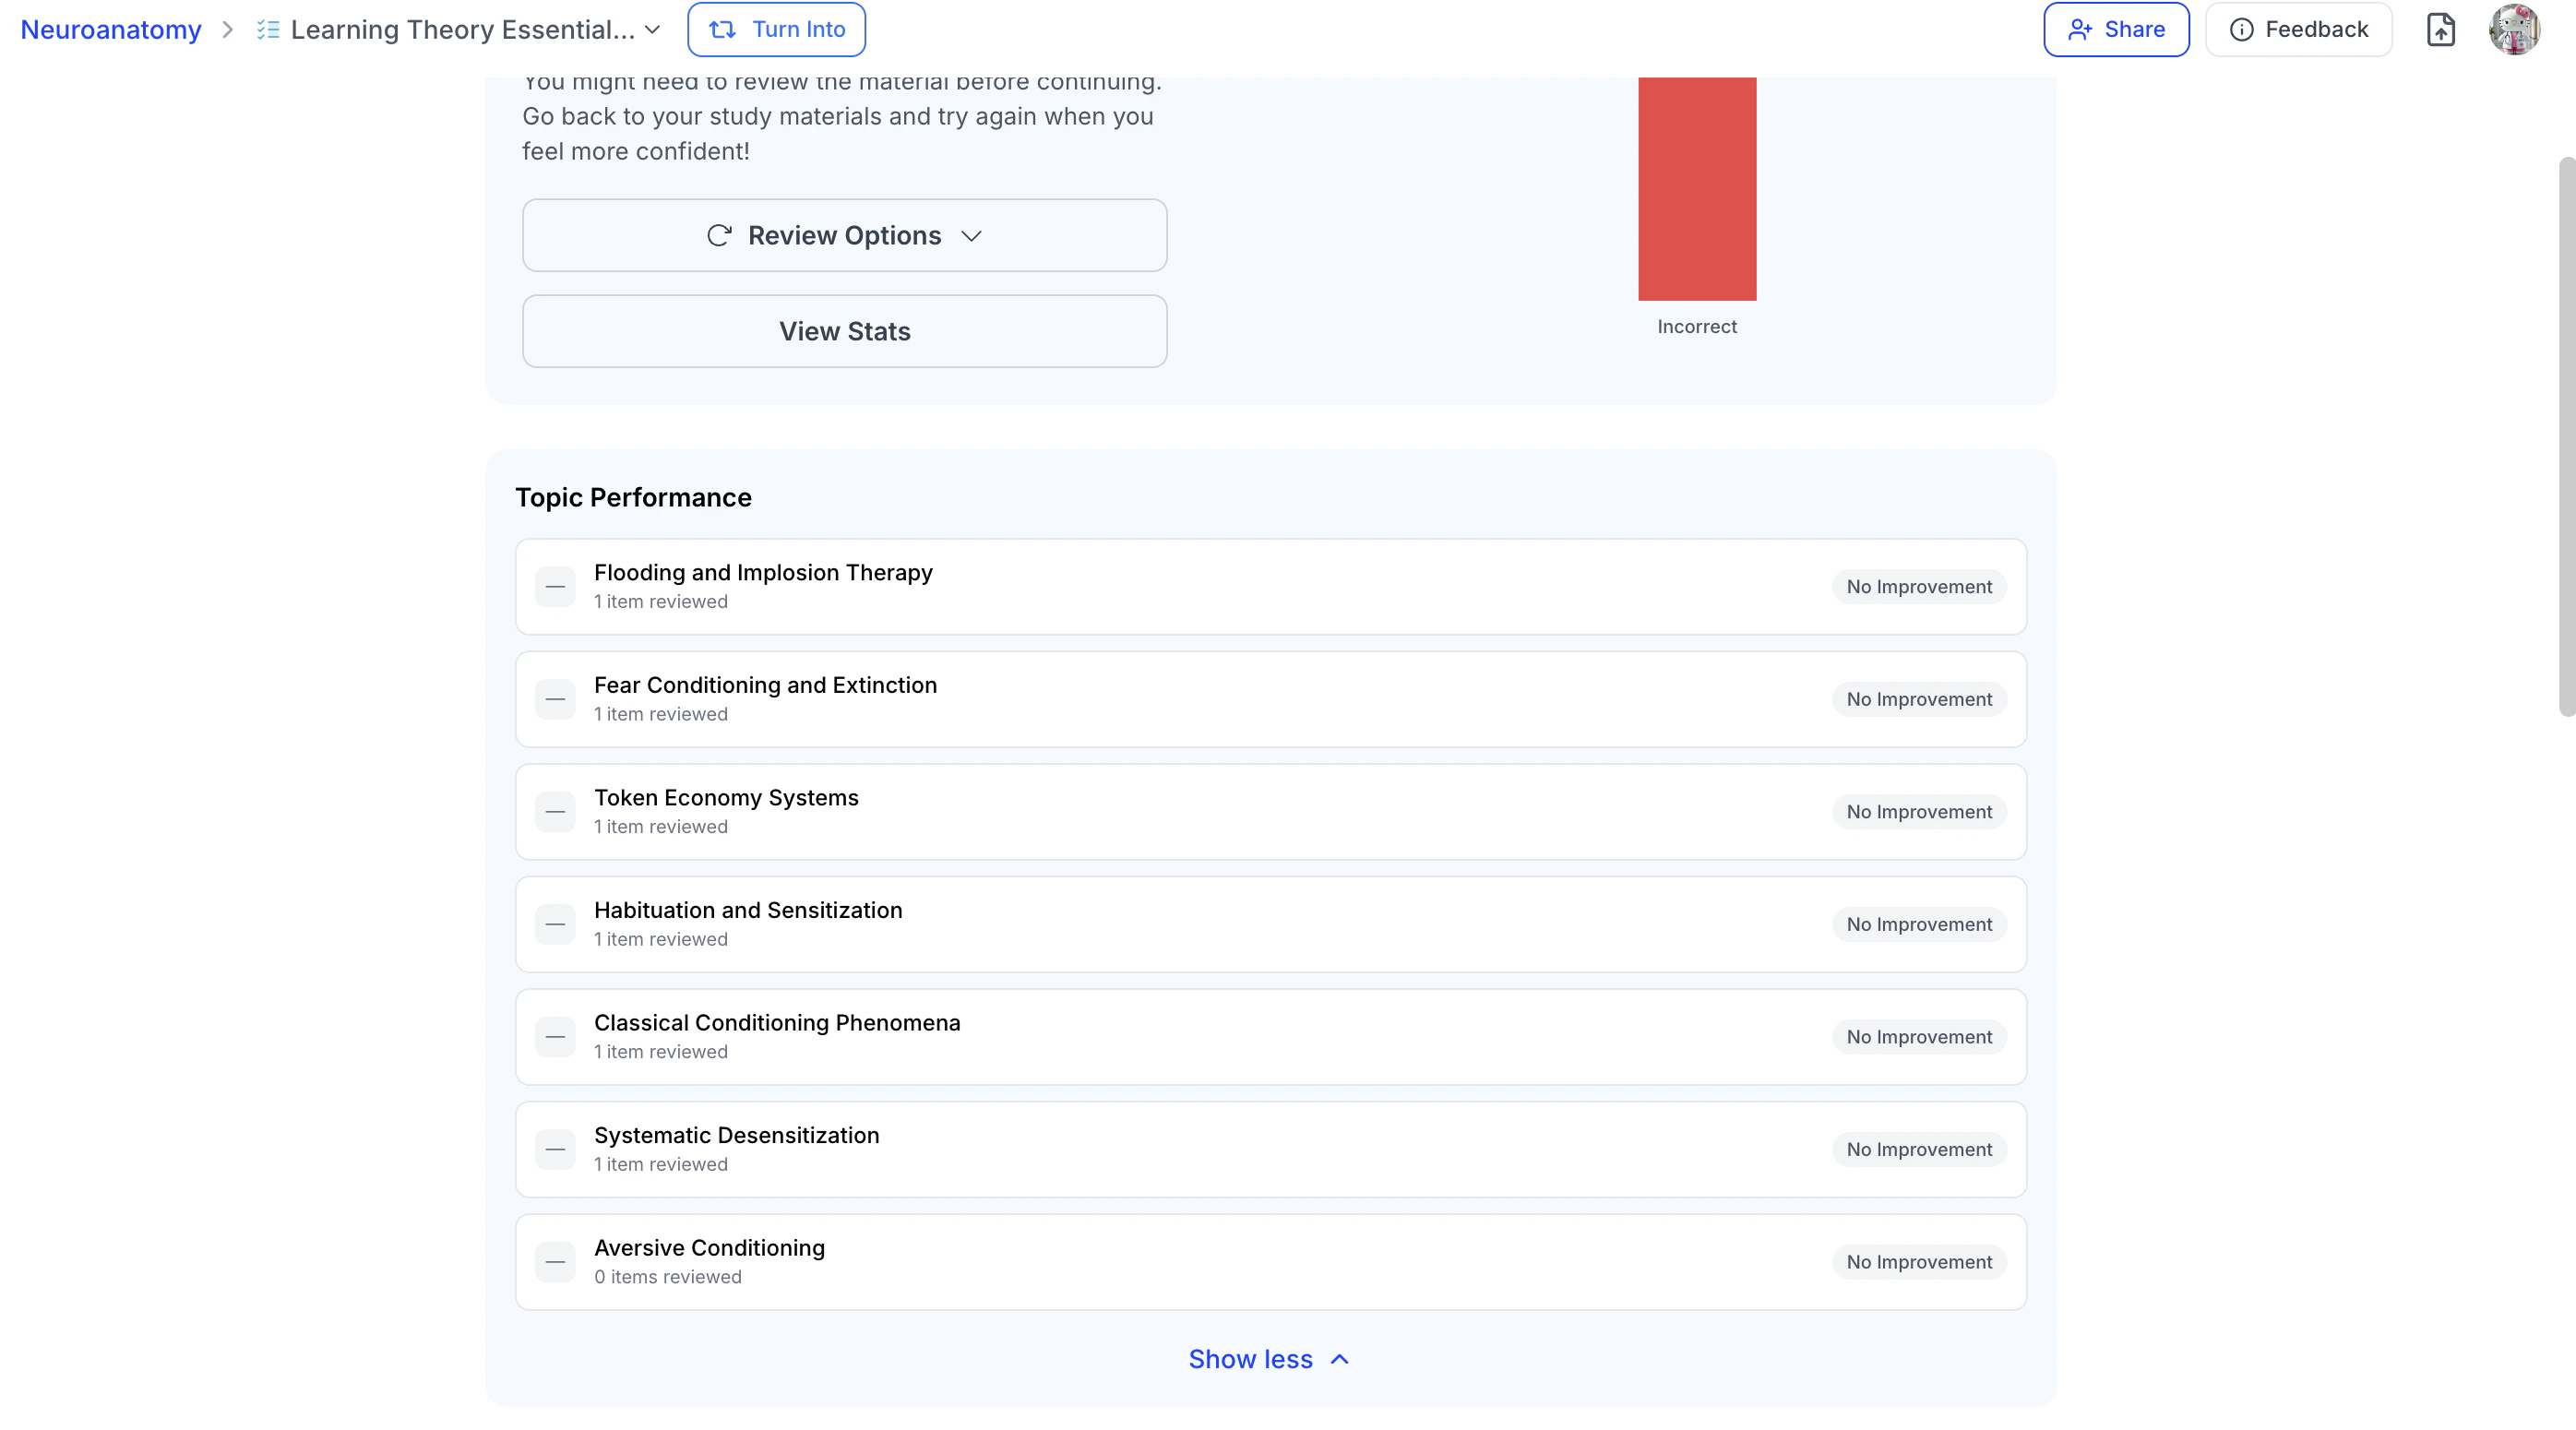This screenshot has width=2576, height=1430.
Task: Click the Incorrect chart label
Action: 1697,327
